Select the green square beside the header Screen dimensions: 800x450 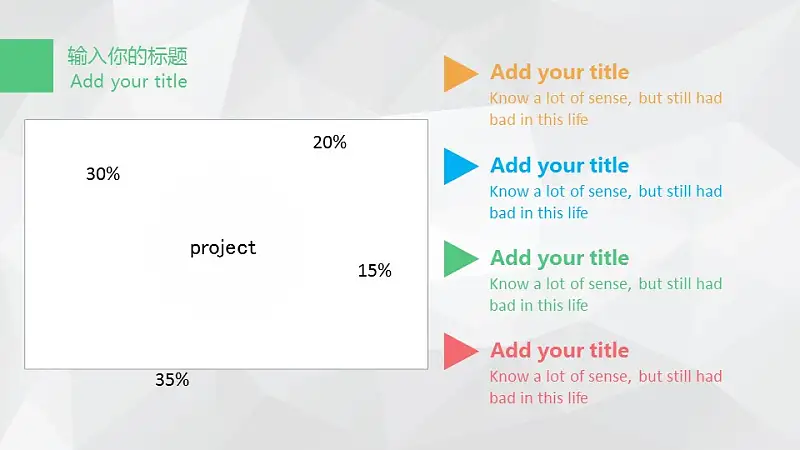pyautogui.click(x=27, y=66)
